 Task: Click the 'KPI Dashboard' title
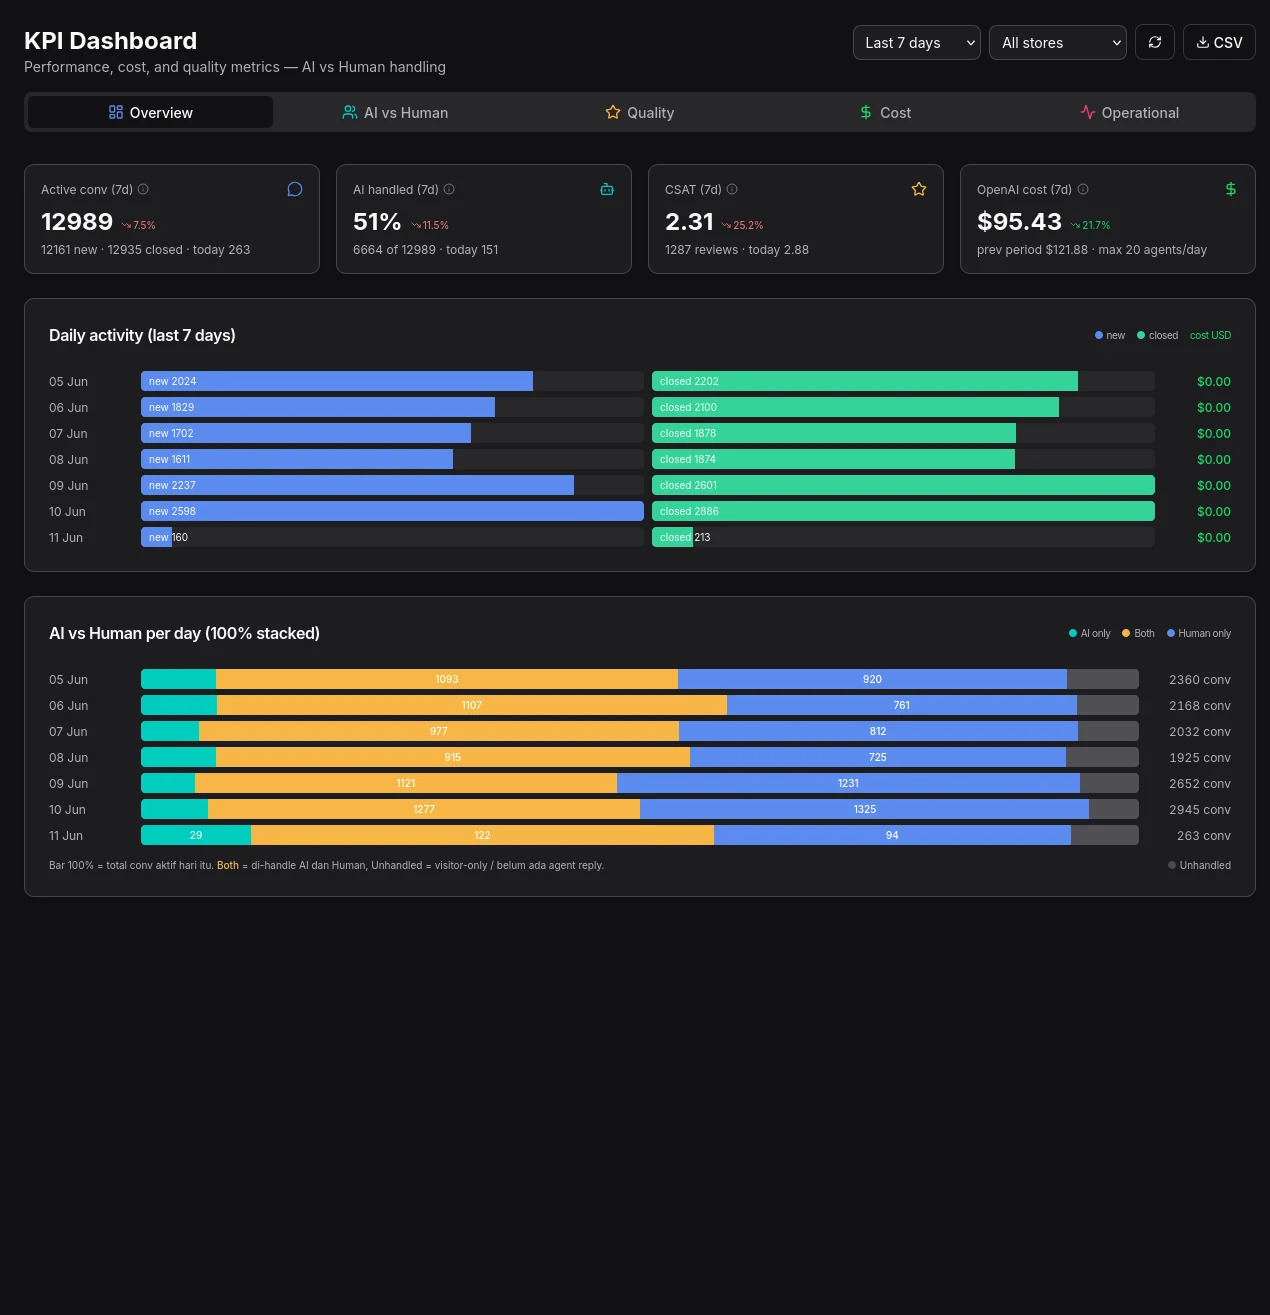(x=110, y=41)
